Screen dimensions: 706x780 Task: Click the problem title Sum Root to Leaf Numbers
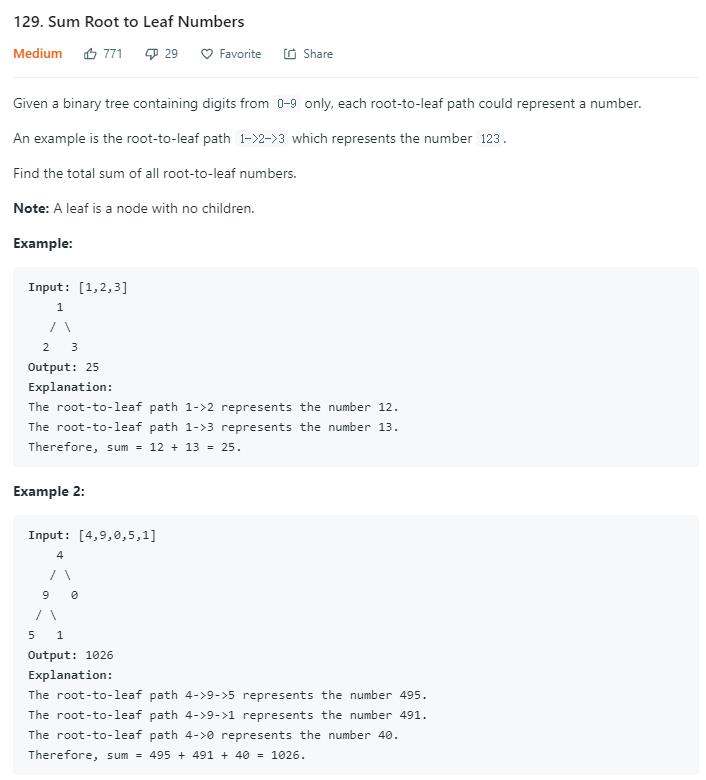[x=129, y=21]
